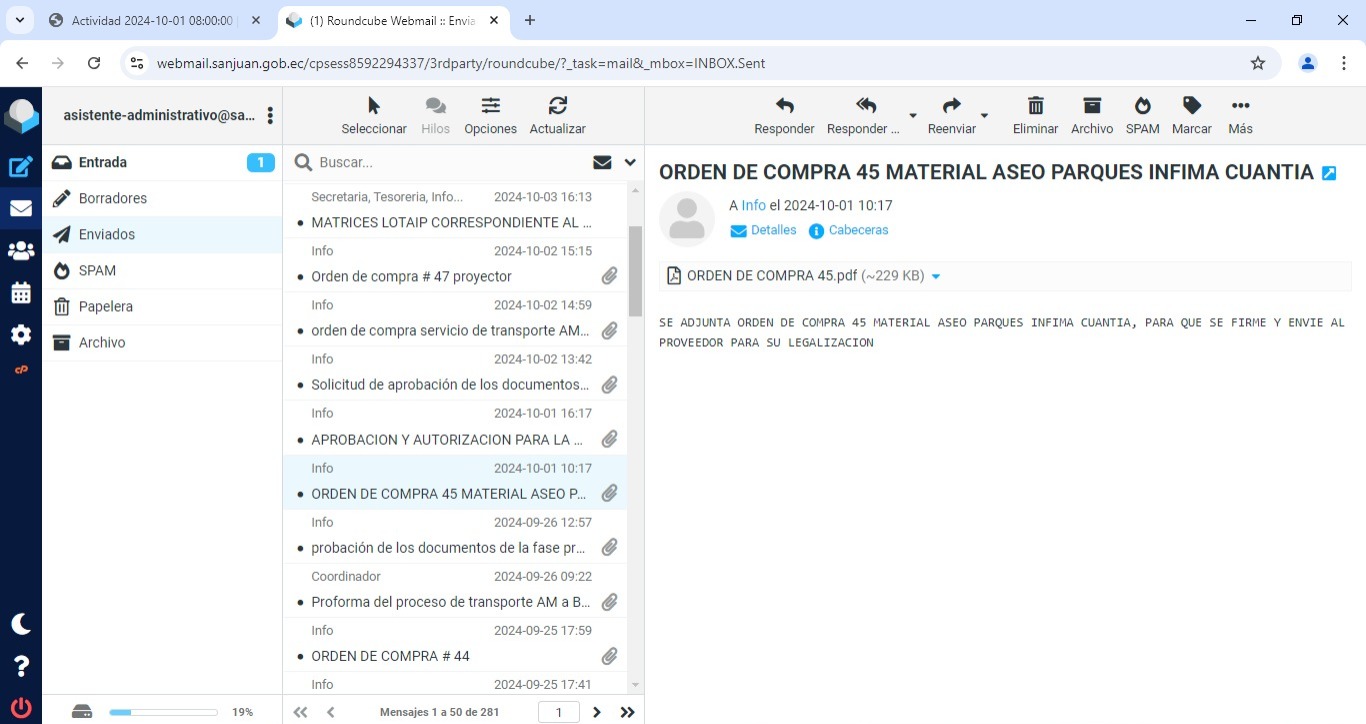This screenshot has width=1366, height=724.
Task: Expand the Reenviar dropdown arrow
Action: pos(984,116)
